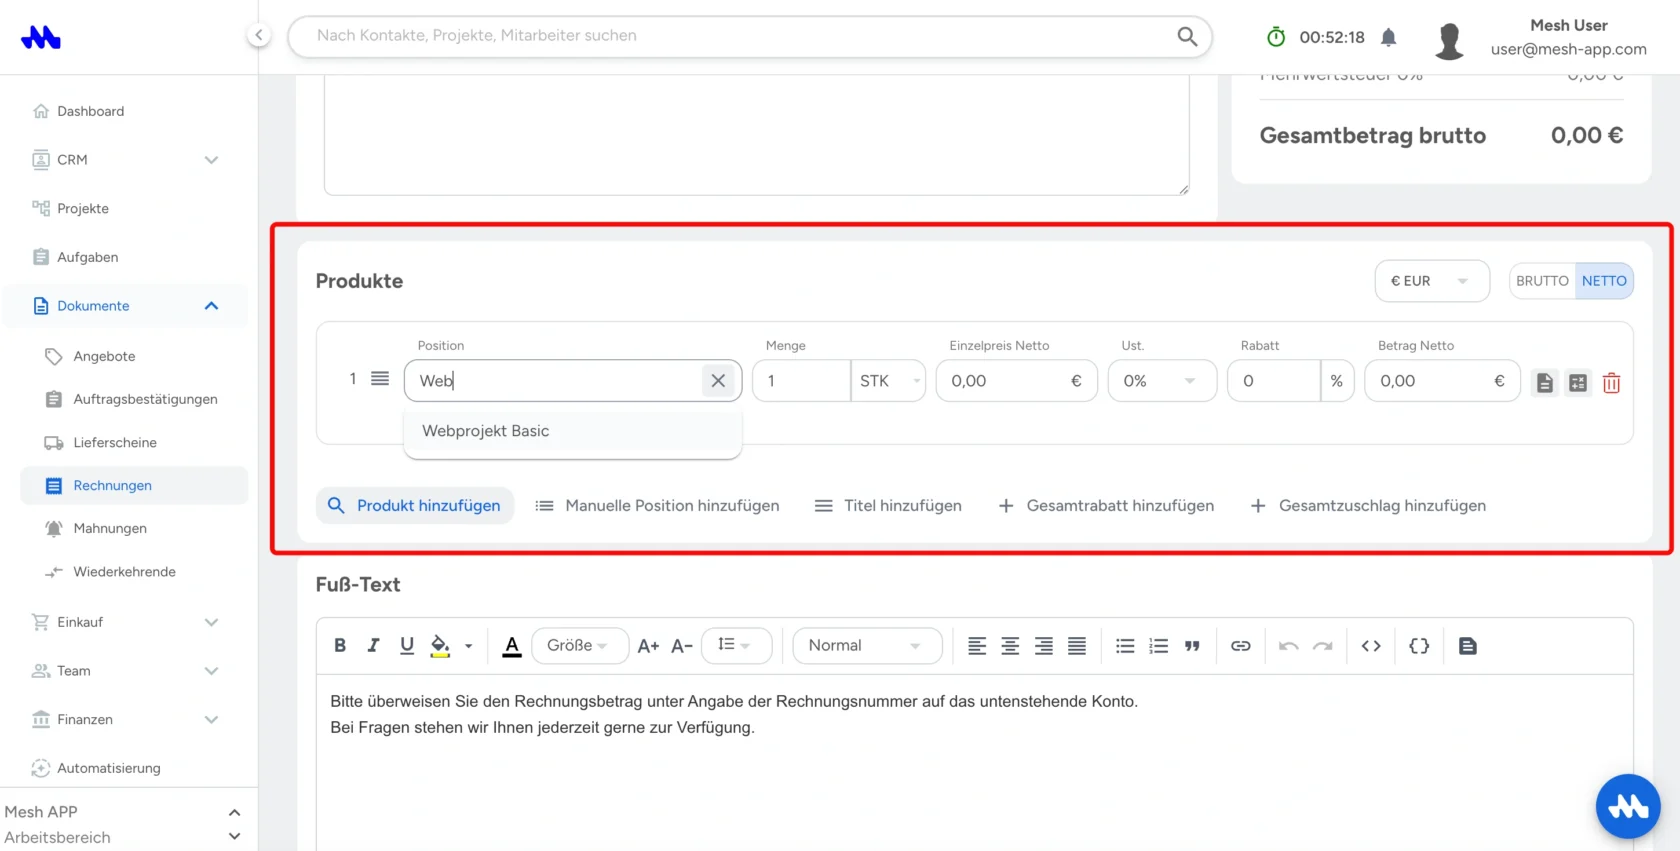
Task: Click the drag handle of position 1
Action: [x=380, y=379]
